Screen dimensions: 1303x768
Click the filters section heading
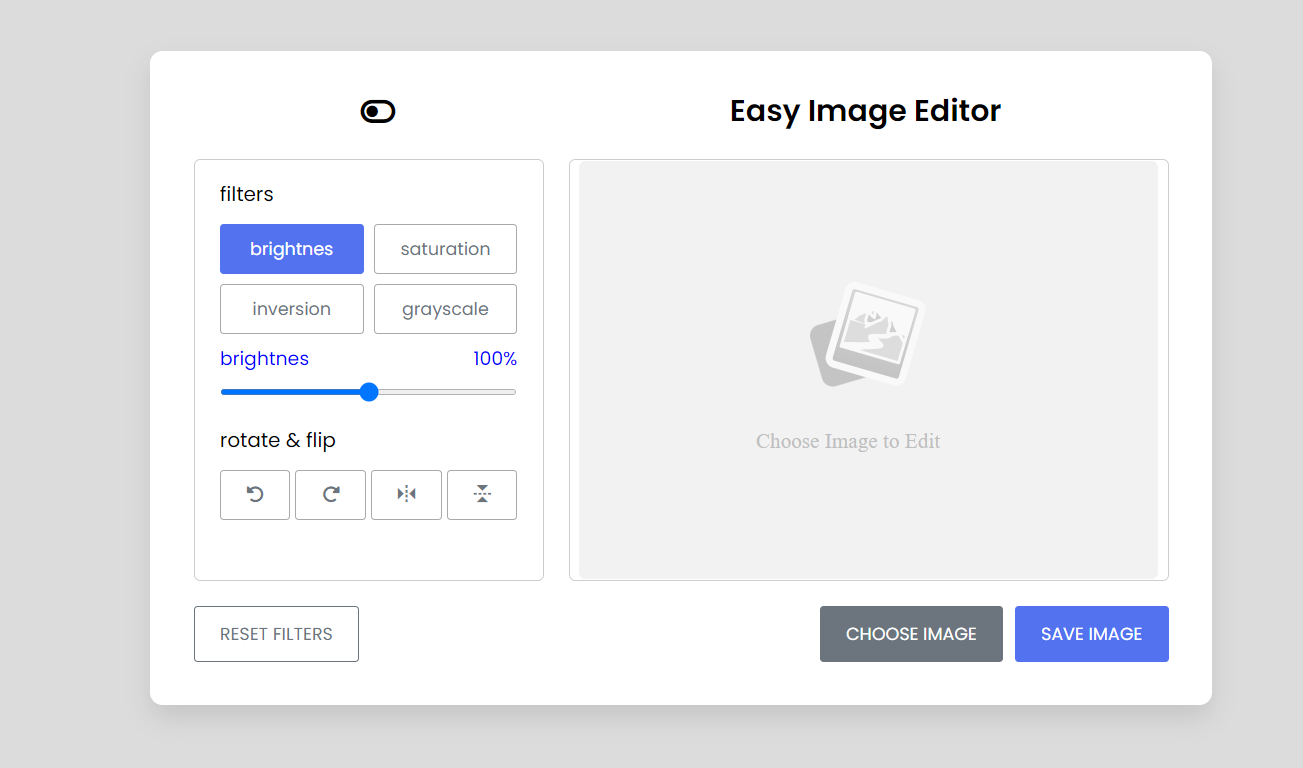(x=246, y=193)
